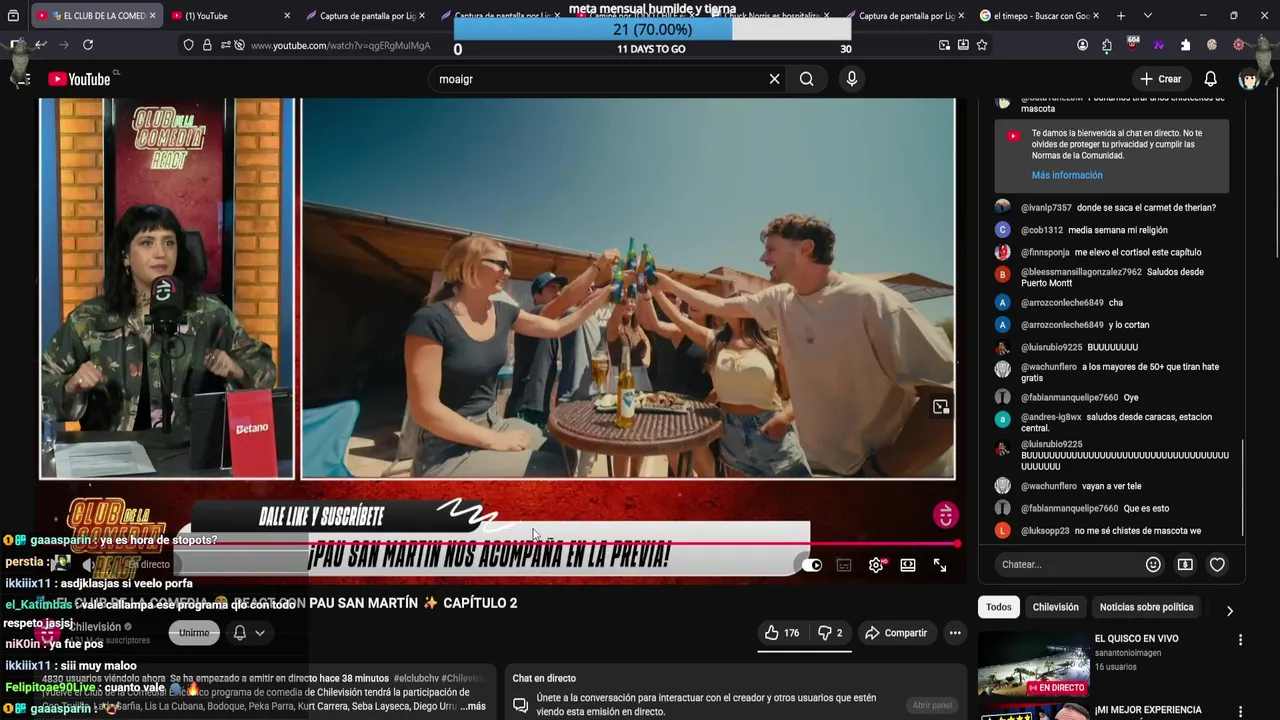Open video settings gear
Screen dimensions: 1280x720
pyautogui.click(x=876, y=565)
